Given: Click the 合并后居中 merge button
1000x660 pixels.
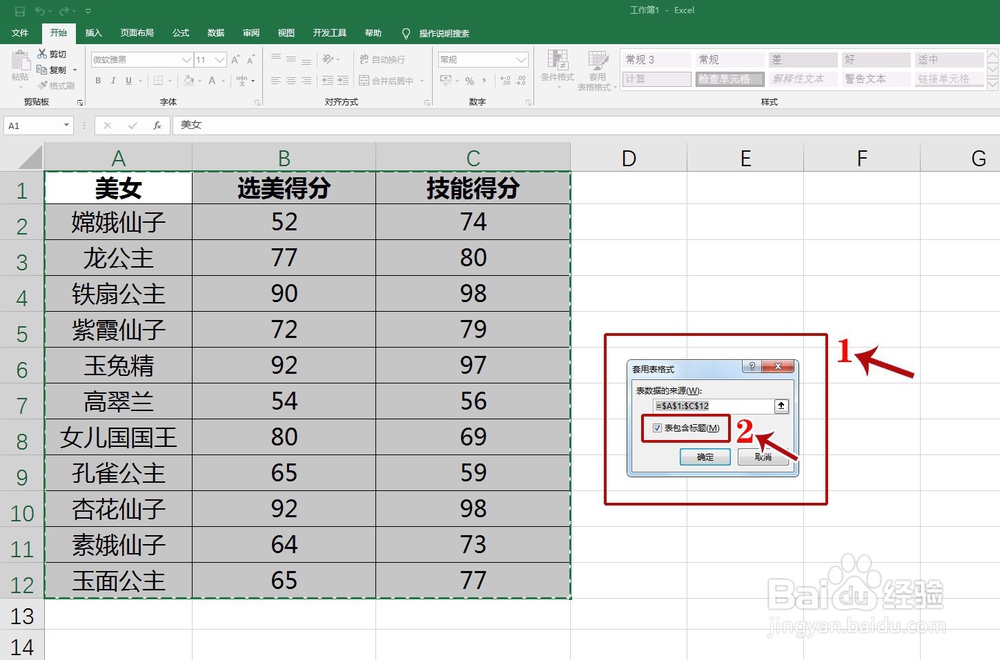Looking at the screenshot, I should pos(386,81).
